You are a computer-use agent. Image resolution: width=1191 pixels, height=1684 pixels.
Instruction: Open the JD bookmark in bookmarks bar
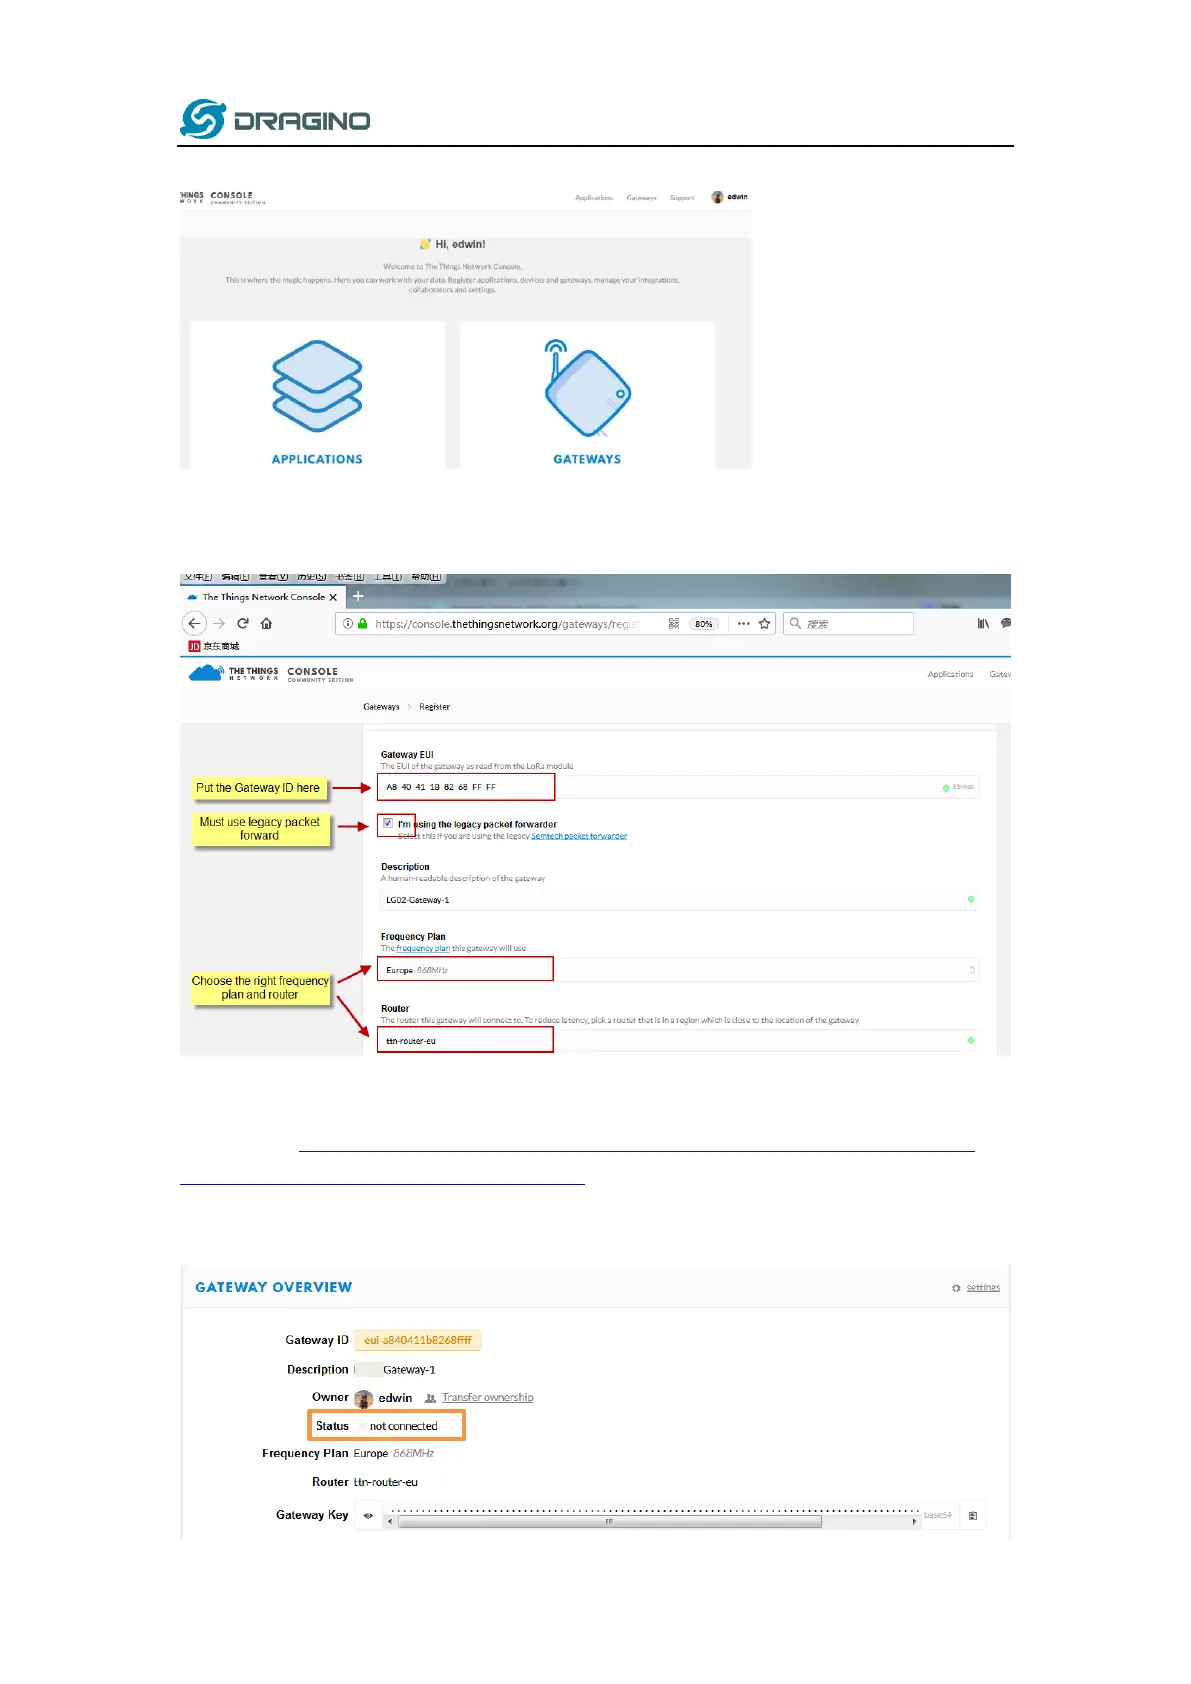[214, 646]
